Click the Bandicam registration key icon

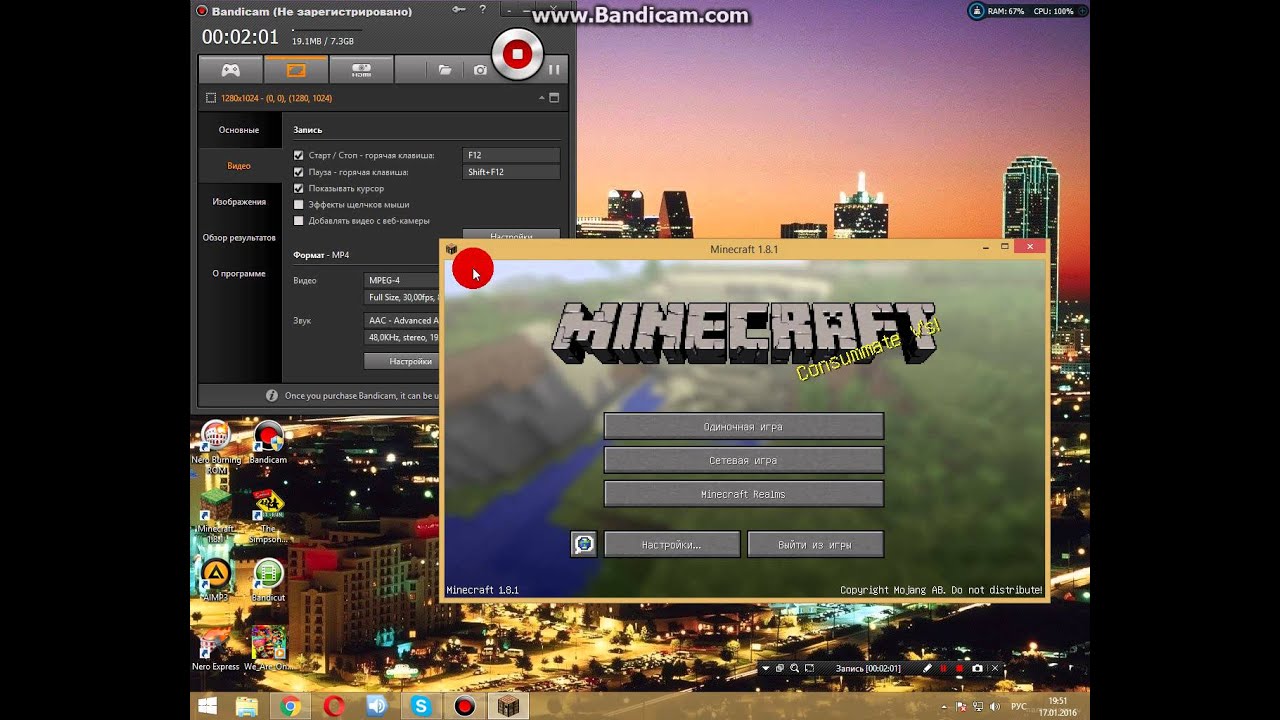[459, 10]
